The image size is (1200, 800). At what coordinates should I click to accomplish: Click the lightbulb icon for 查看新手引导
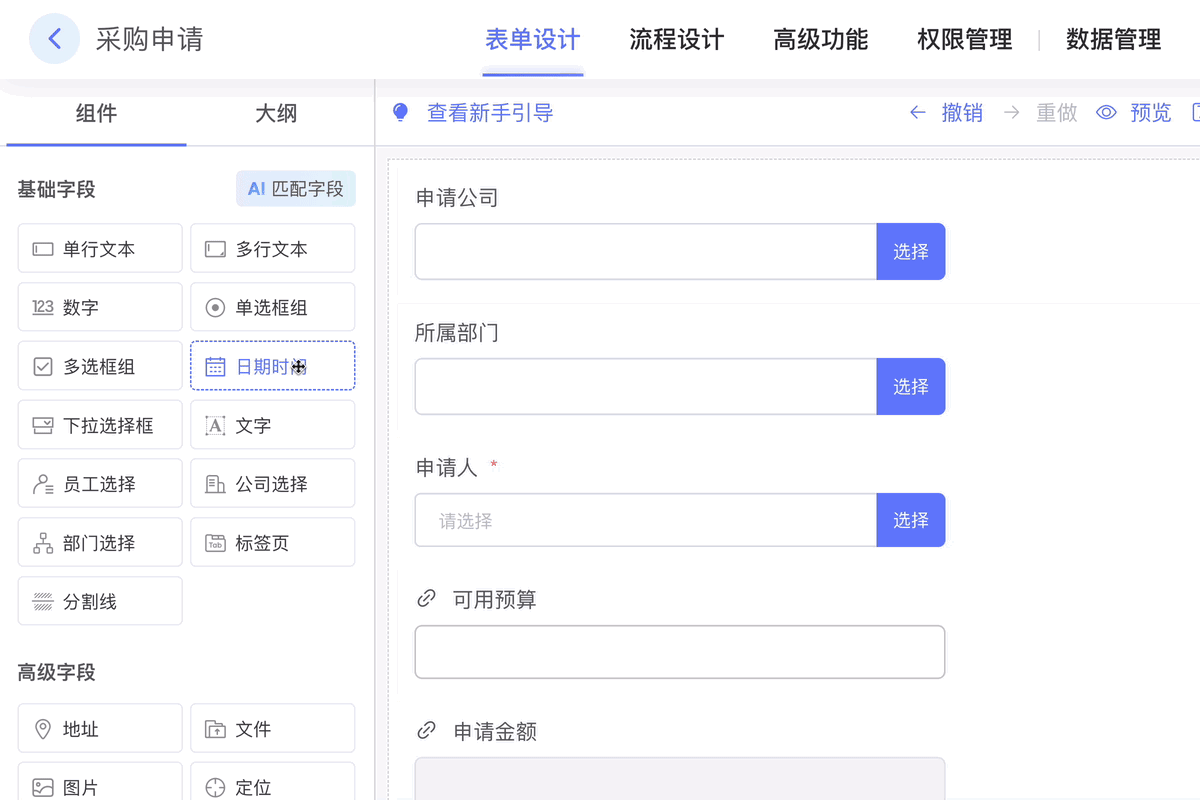(x=401, y=113)
